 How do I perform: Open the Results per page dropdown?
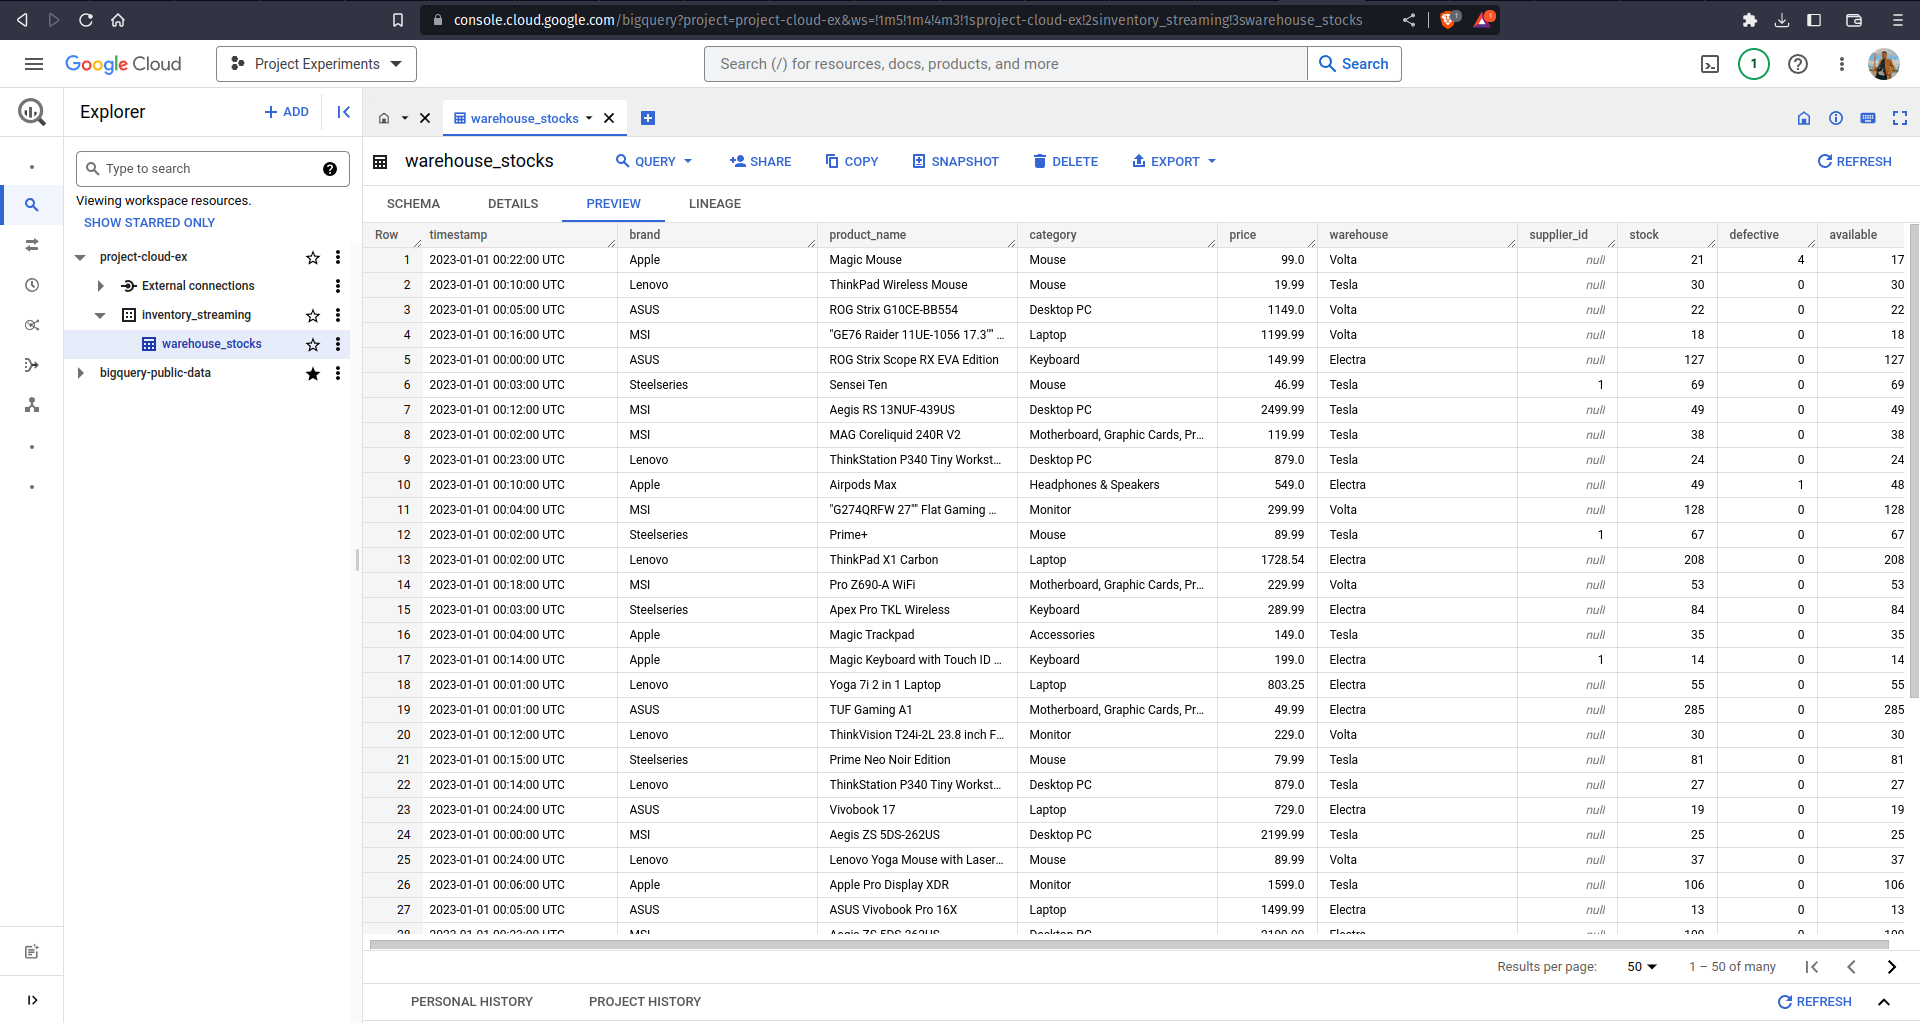click(1641, 966)
